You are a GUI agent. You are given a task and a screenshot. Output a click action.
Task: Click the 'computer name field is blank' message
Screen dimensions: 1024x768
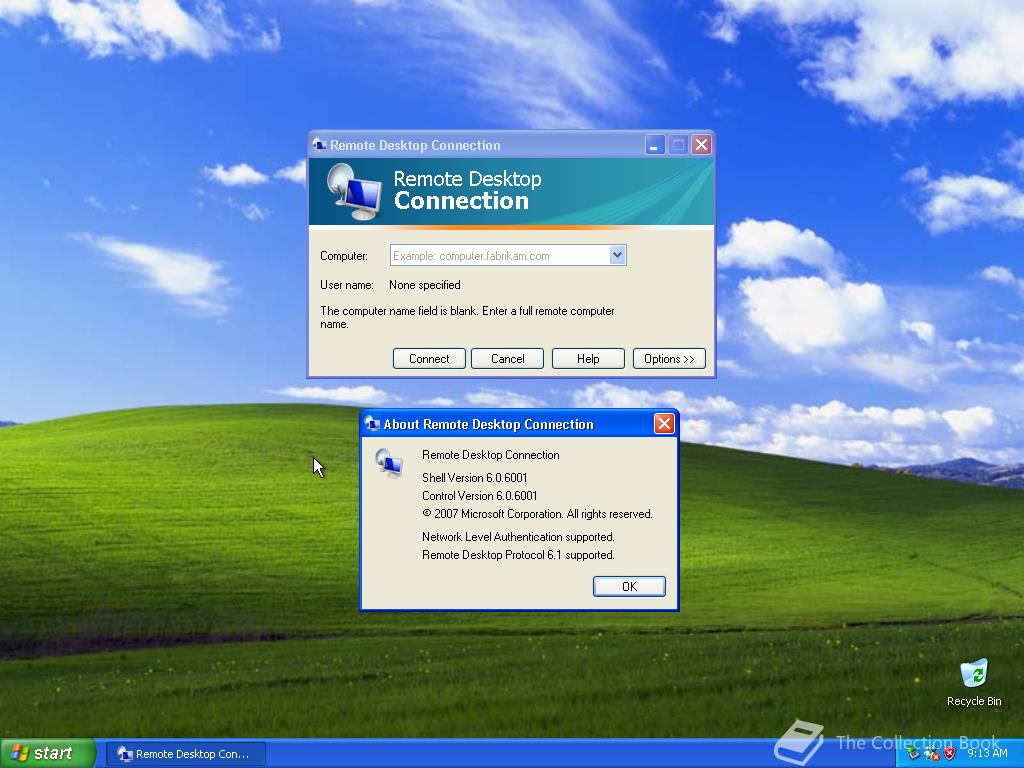tap(467, 317)
